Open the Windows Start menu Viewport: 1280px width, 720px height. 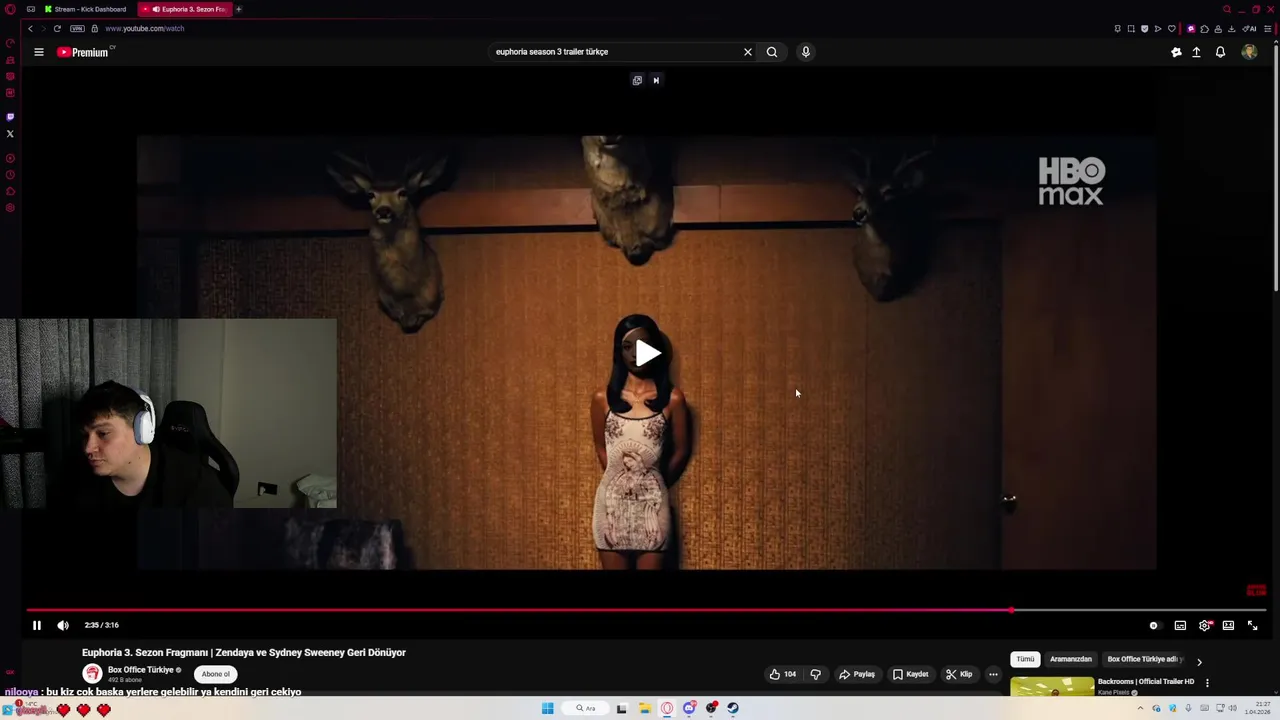click(547, 708)
